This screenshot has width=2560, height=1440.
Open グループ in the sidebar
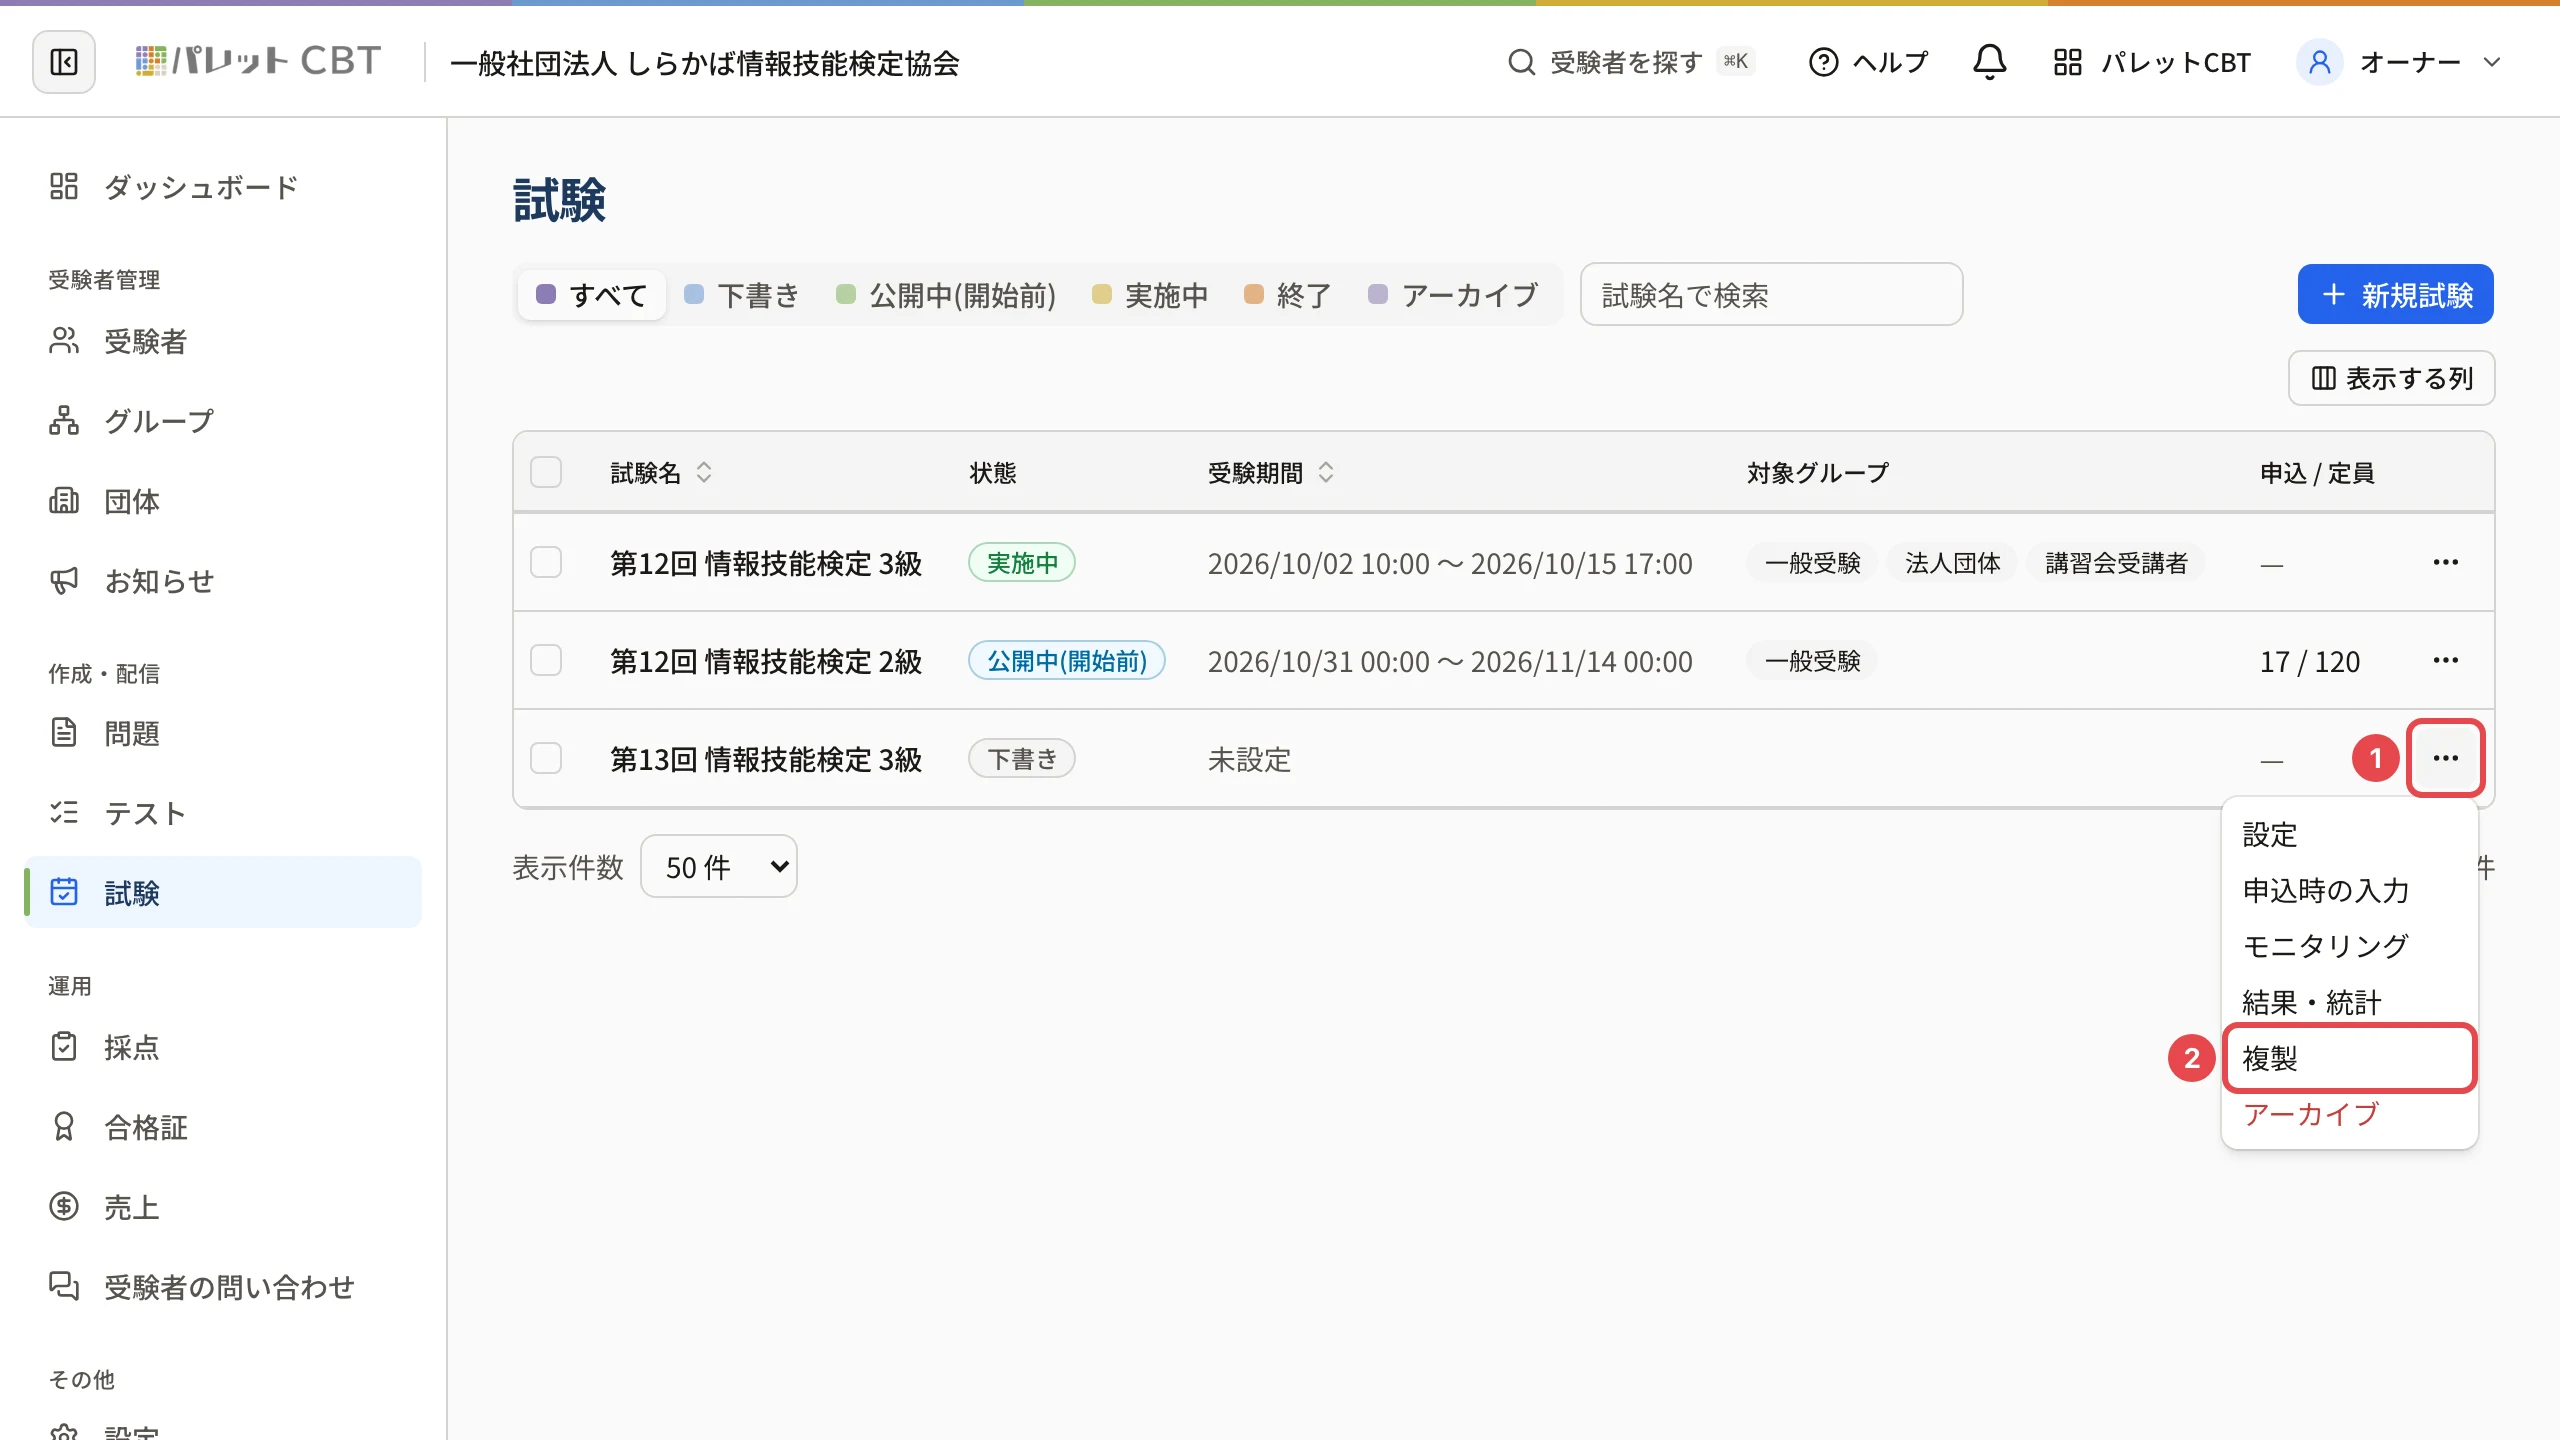[224, 421]
